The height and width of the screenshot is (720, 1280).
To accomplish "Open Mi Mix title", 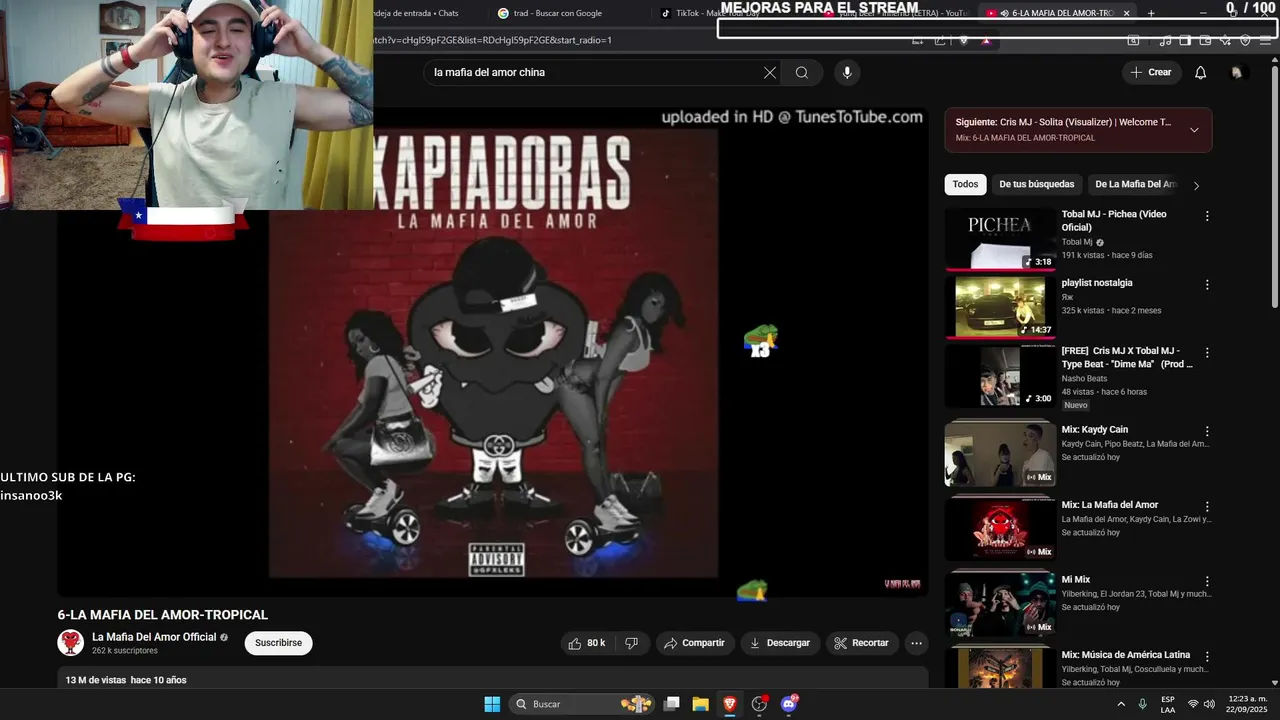I will pyautogui.click(x=1076, y=580).
